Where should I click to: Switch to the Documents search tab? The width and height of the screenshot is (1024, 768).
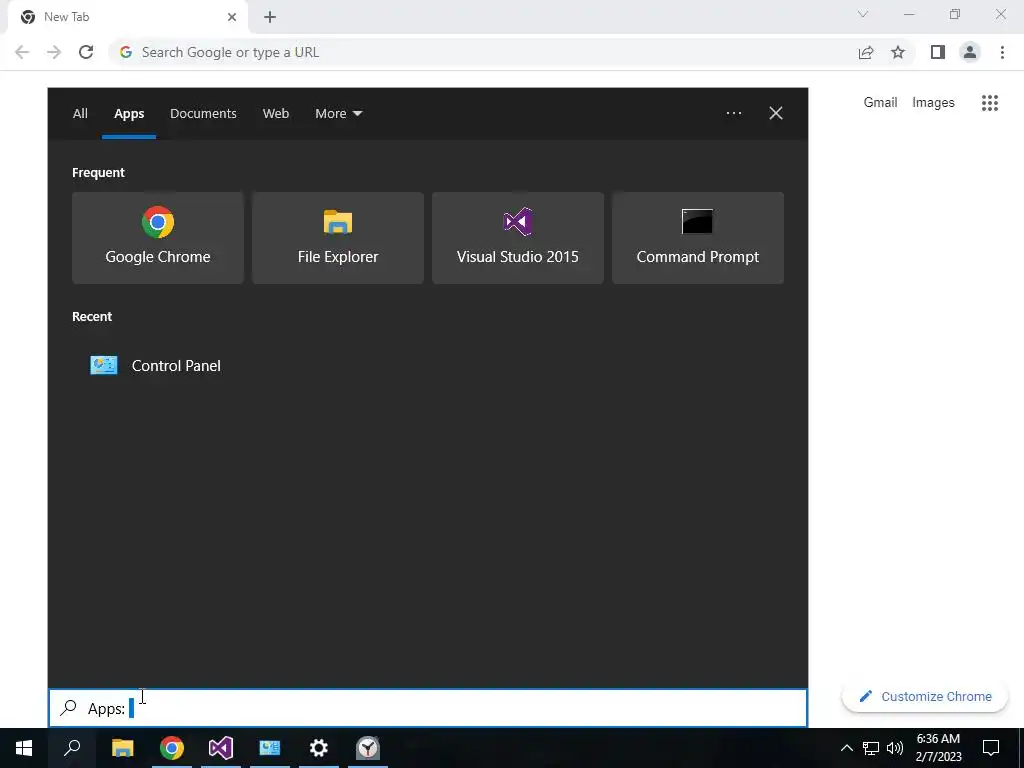203,114
